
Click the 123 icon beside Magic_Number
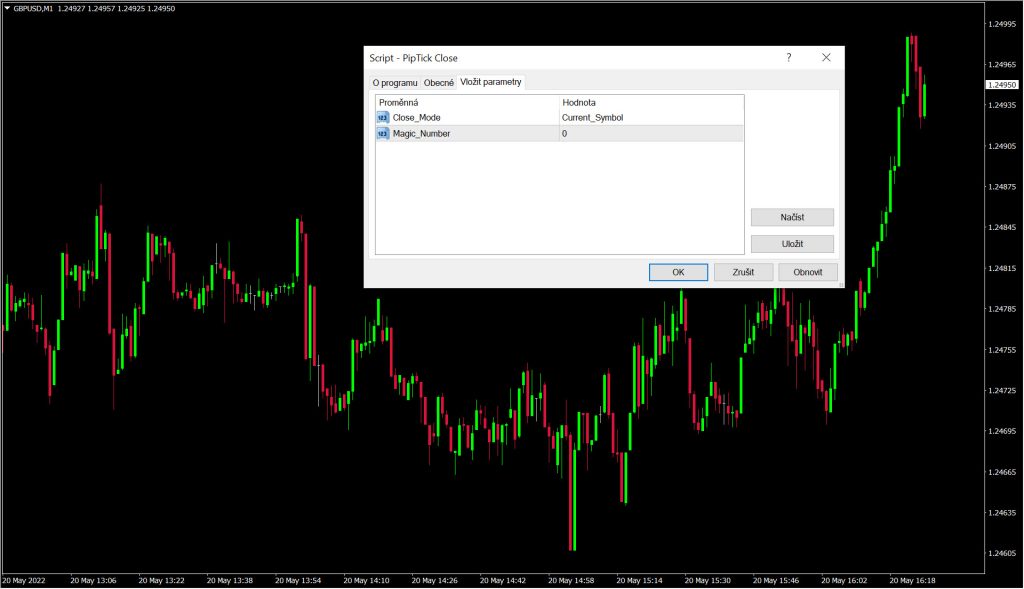click(381, 132)
